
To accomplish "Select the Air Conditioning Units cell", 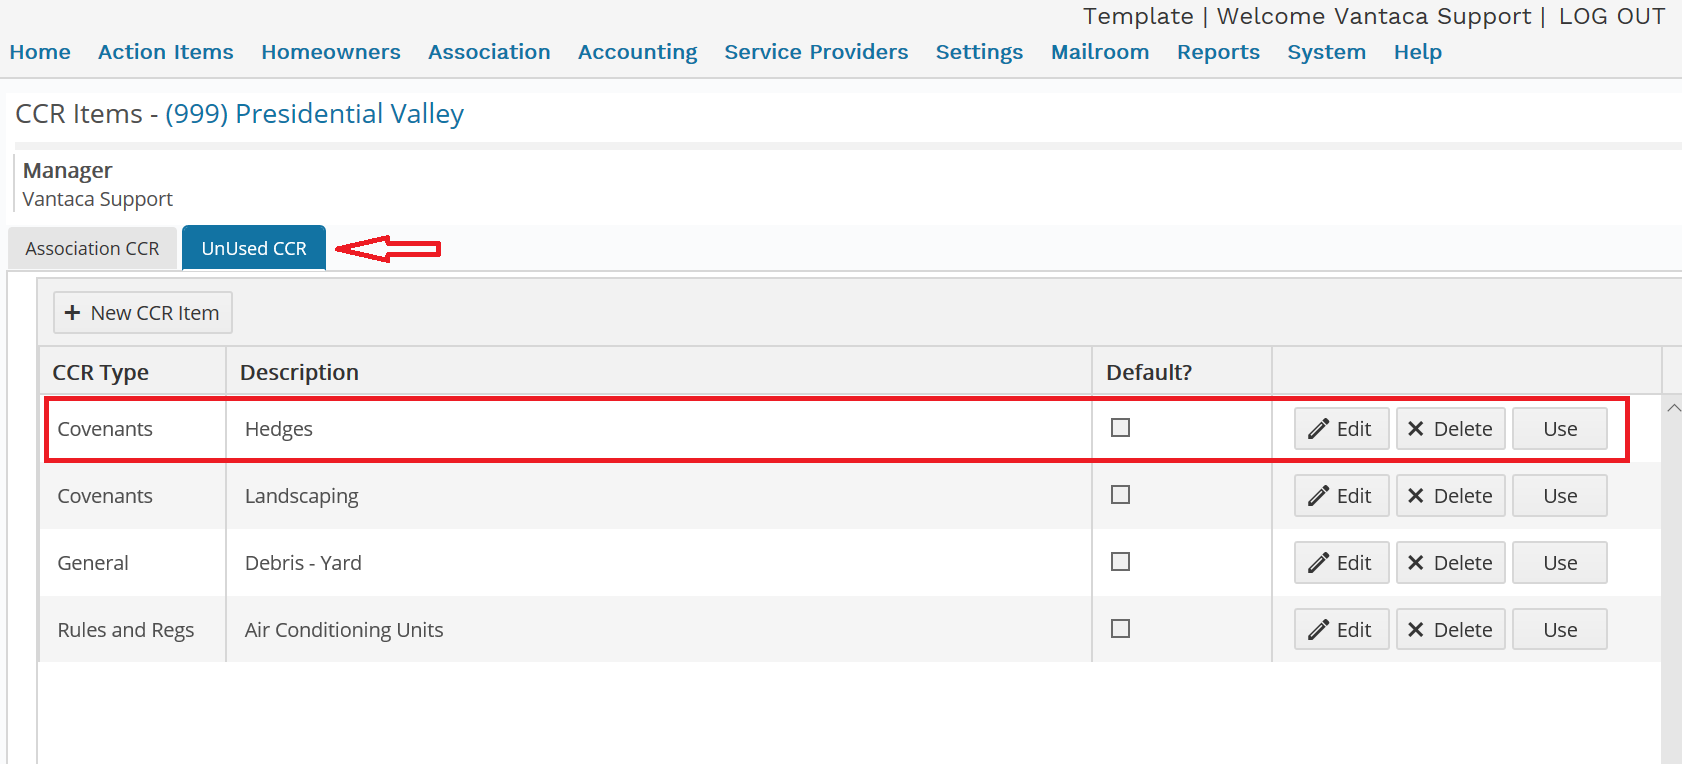I will click(x=659, y=630).
